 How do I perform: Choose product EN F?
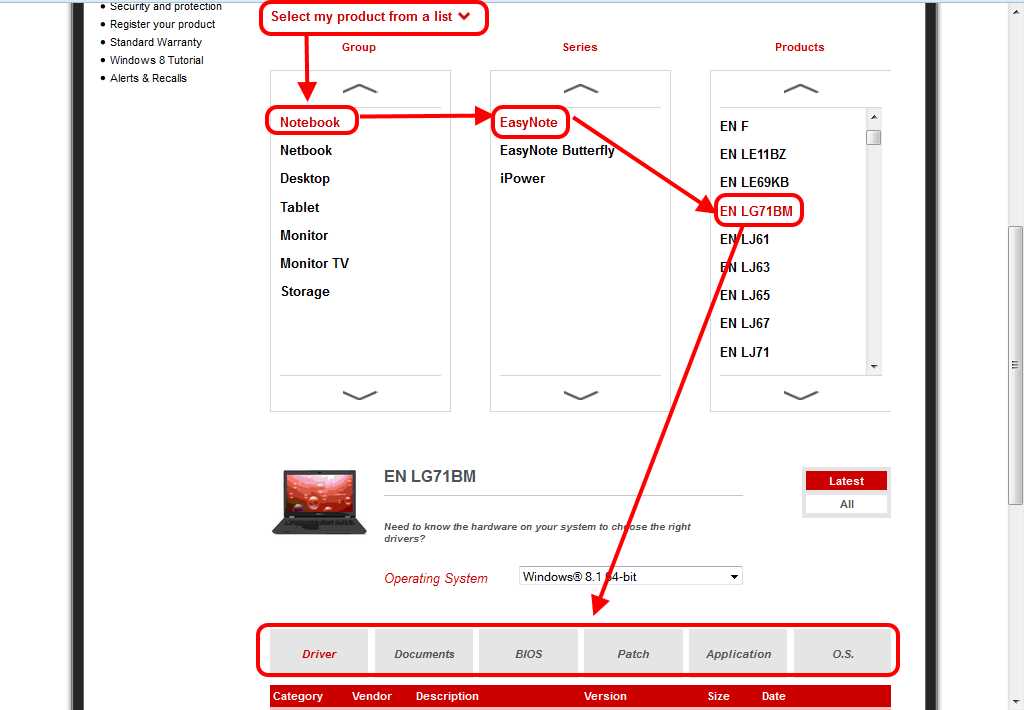734,126
